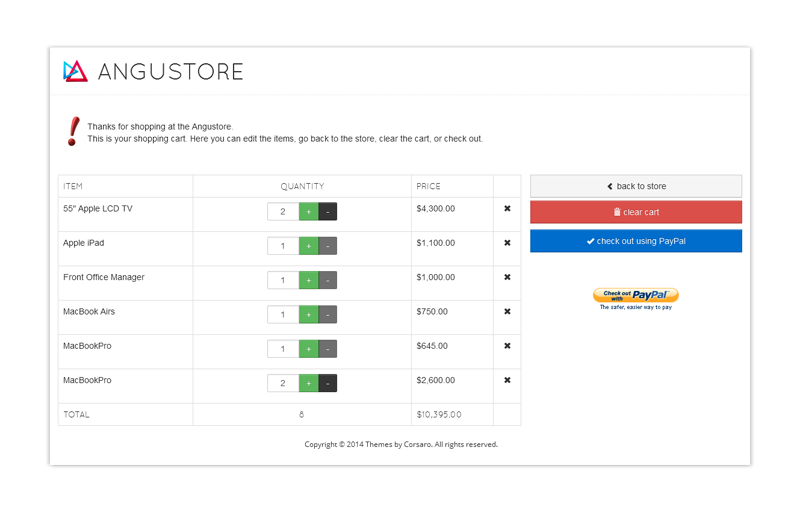Click the PayPal checkout logo badge
This screenshot has width=800, height=531.
[636, 297]
